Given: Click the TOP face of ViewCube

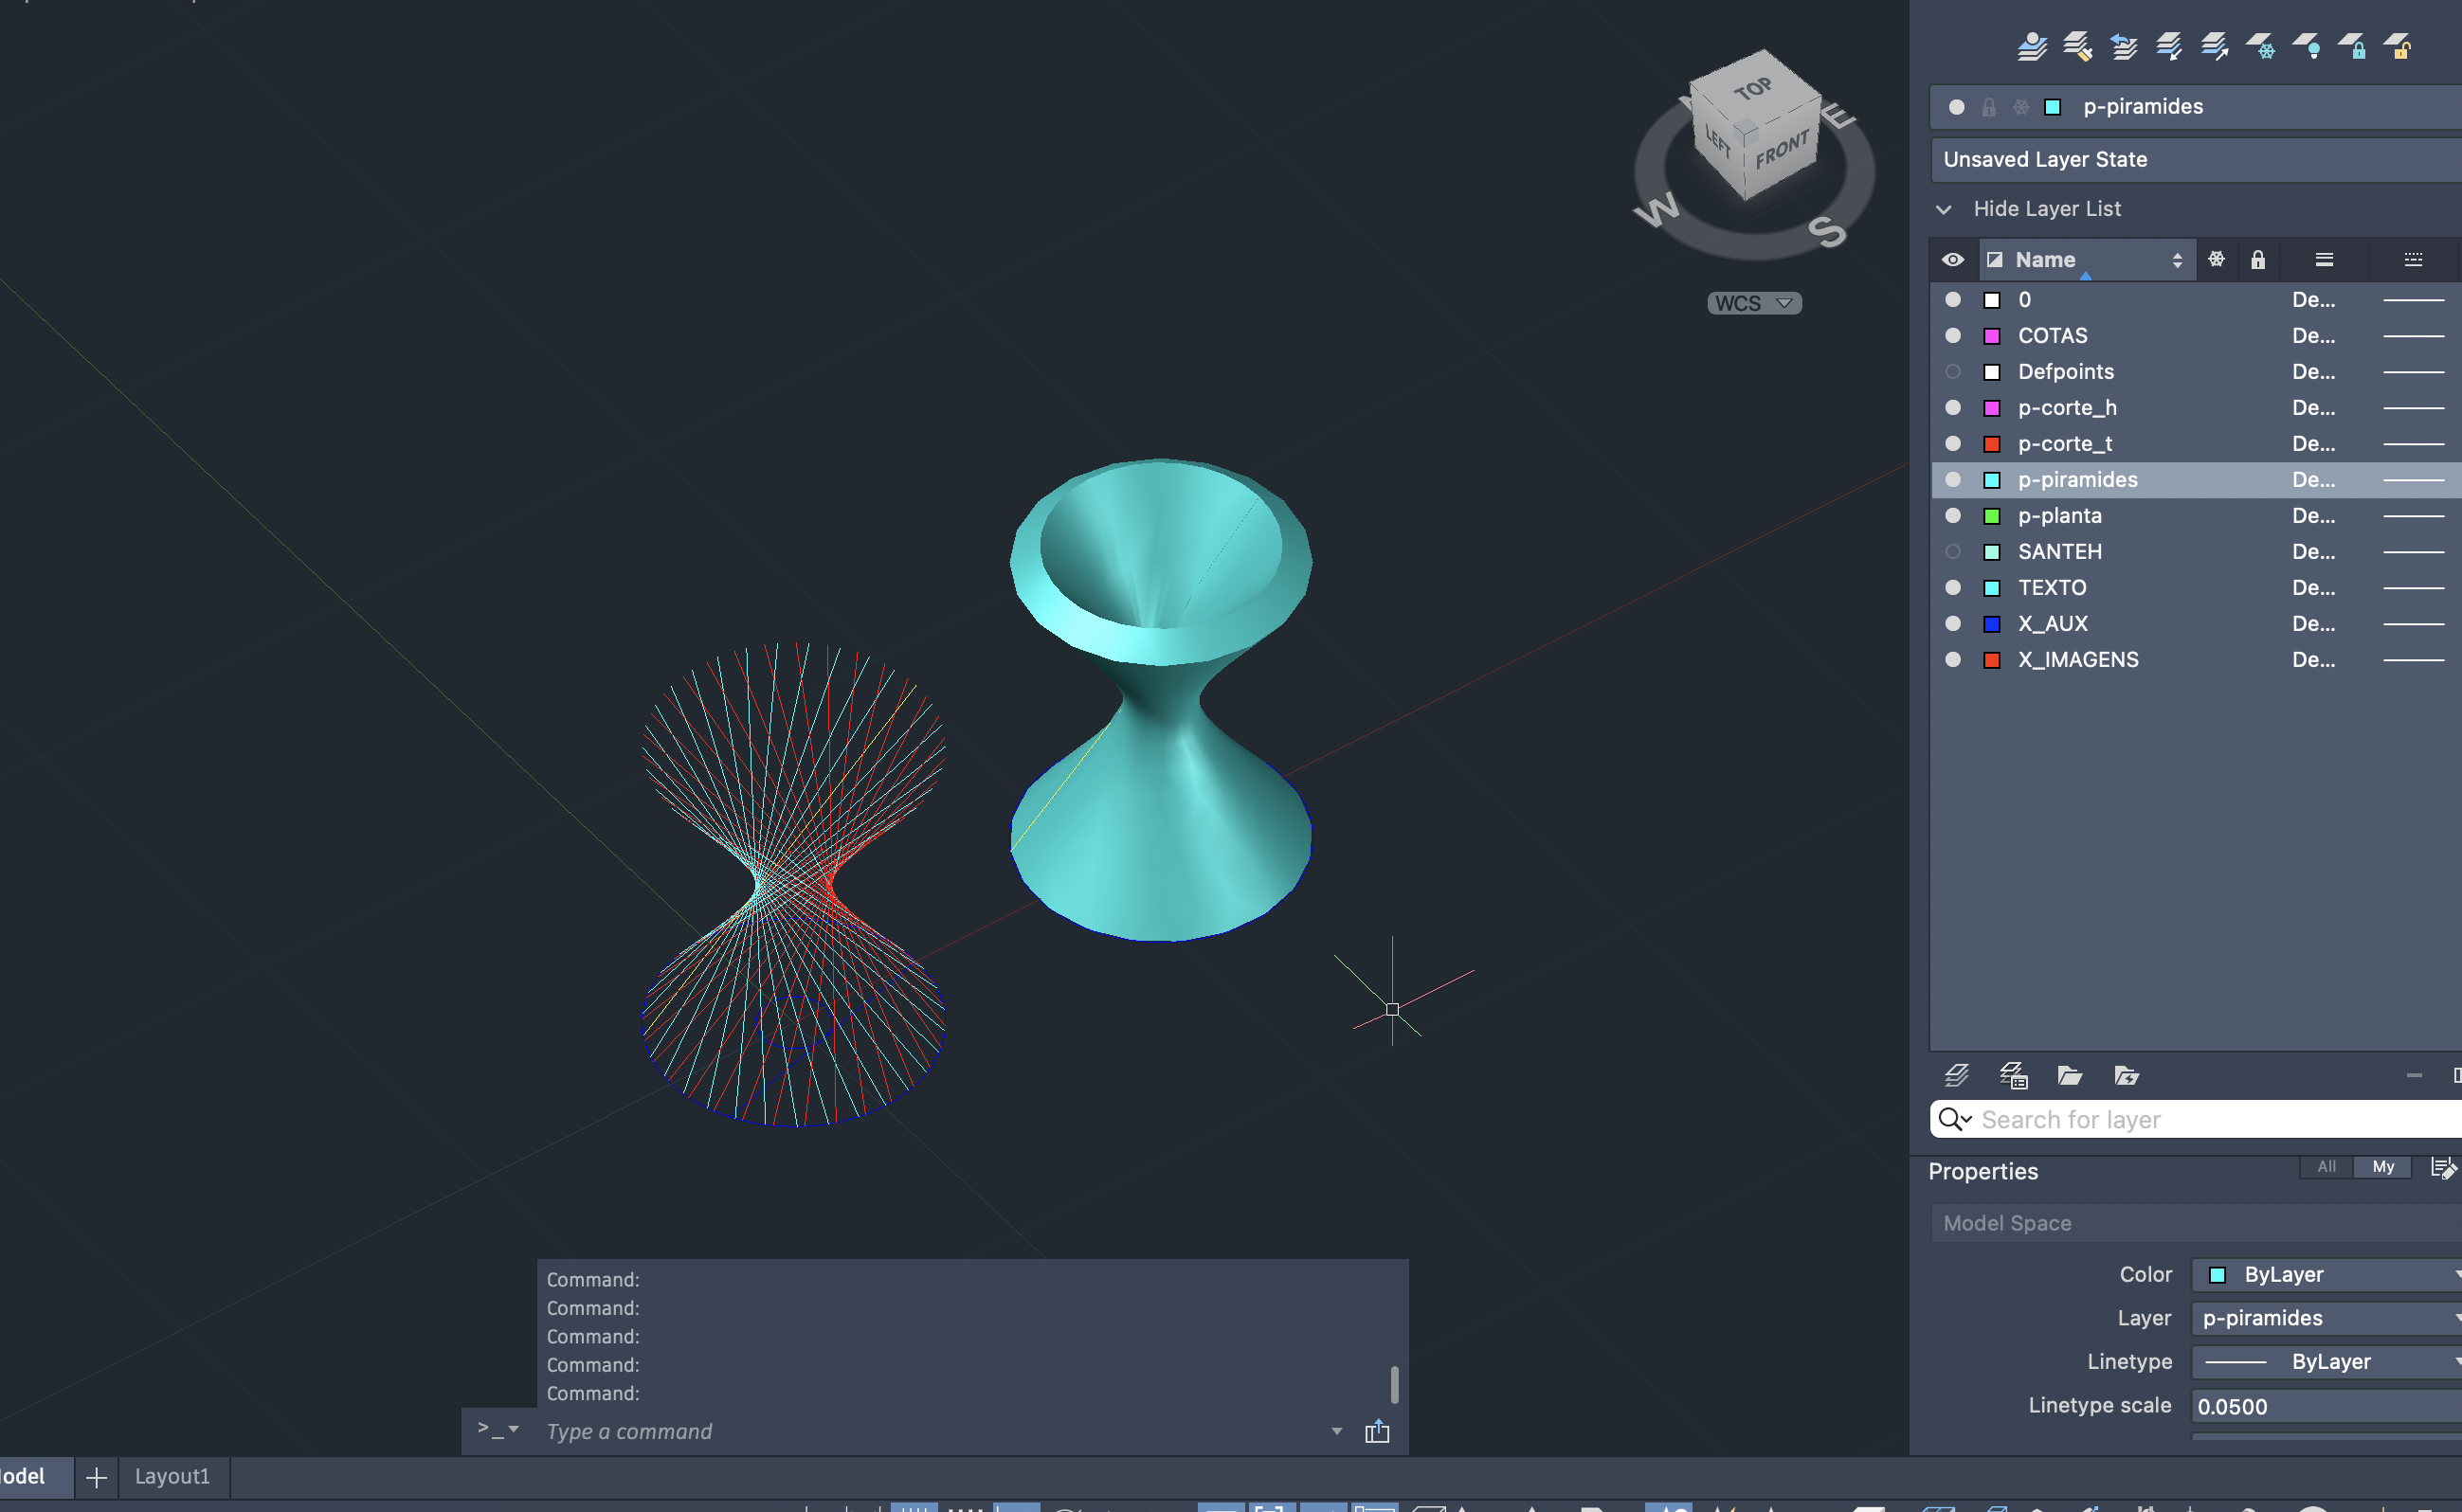Looking at the screenshot, I should tap(1752, 90).
